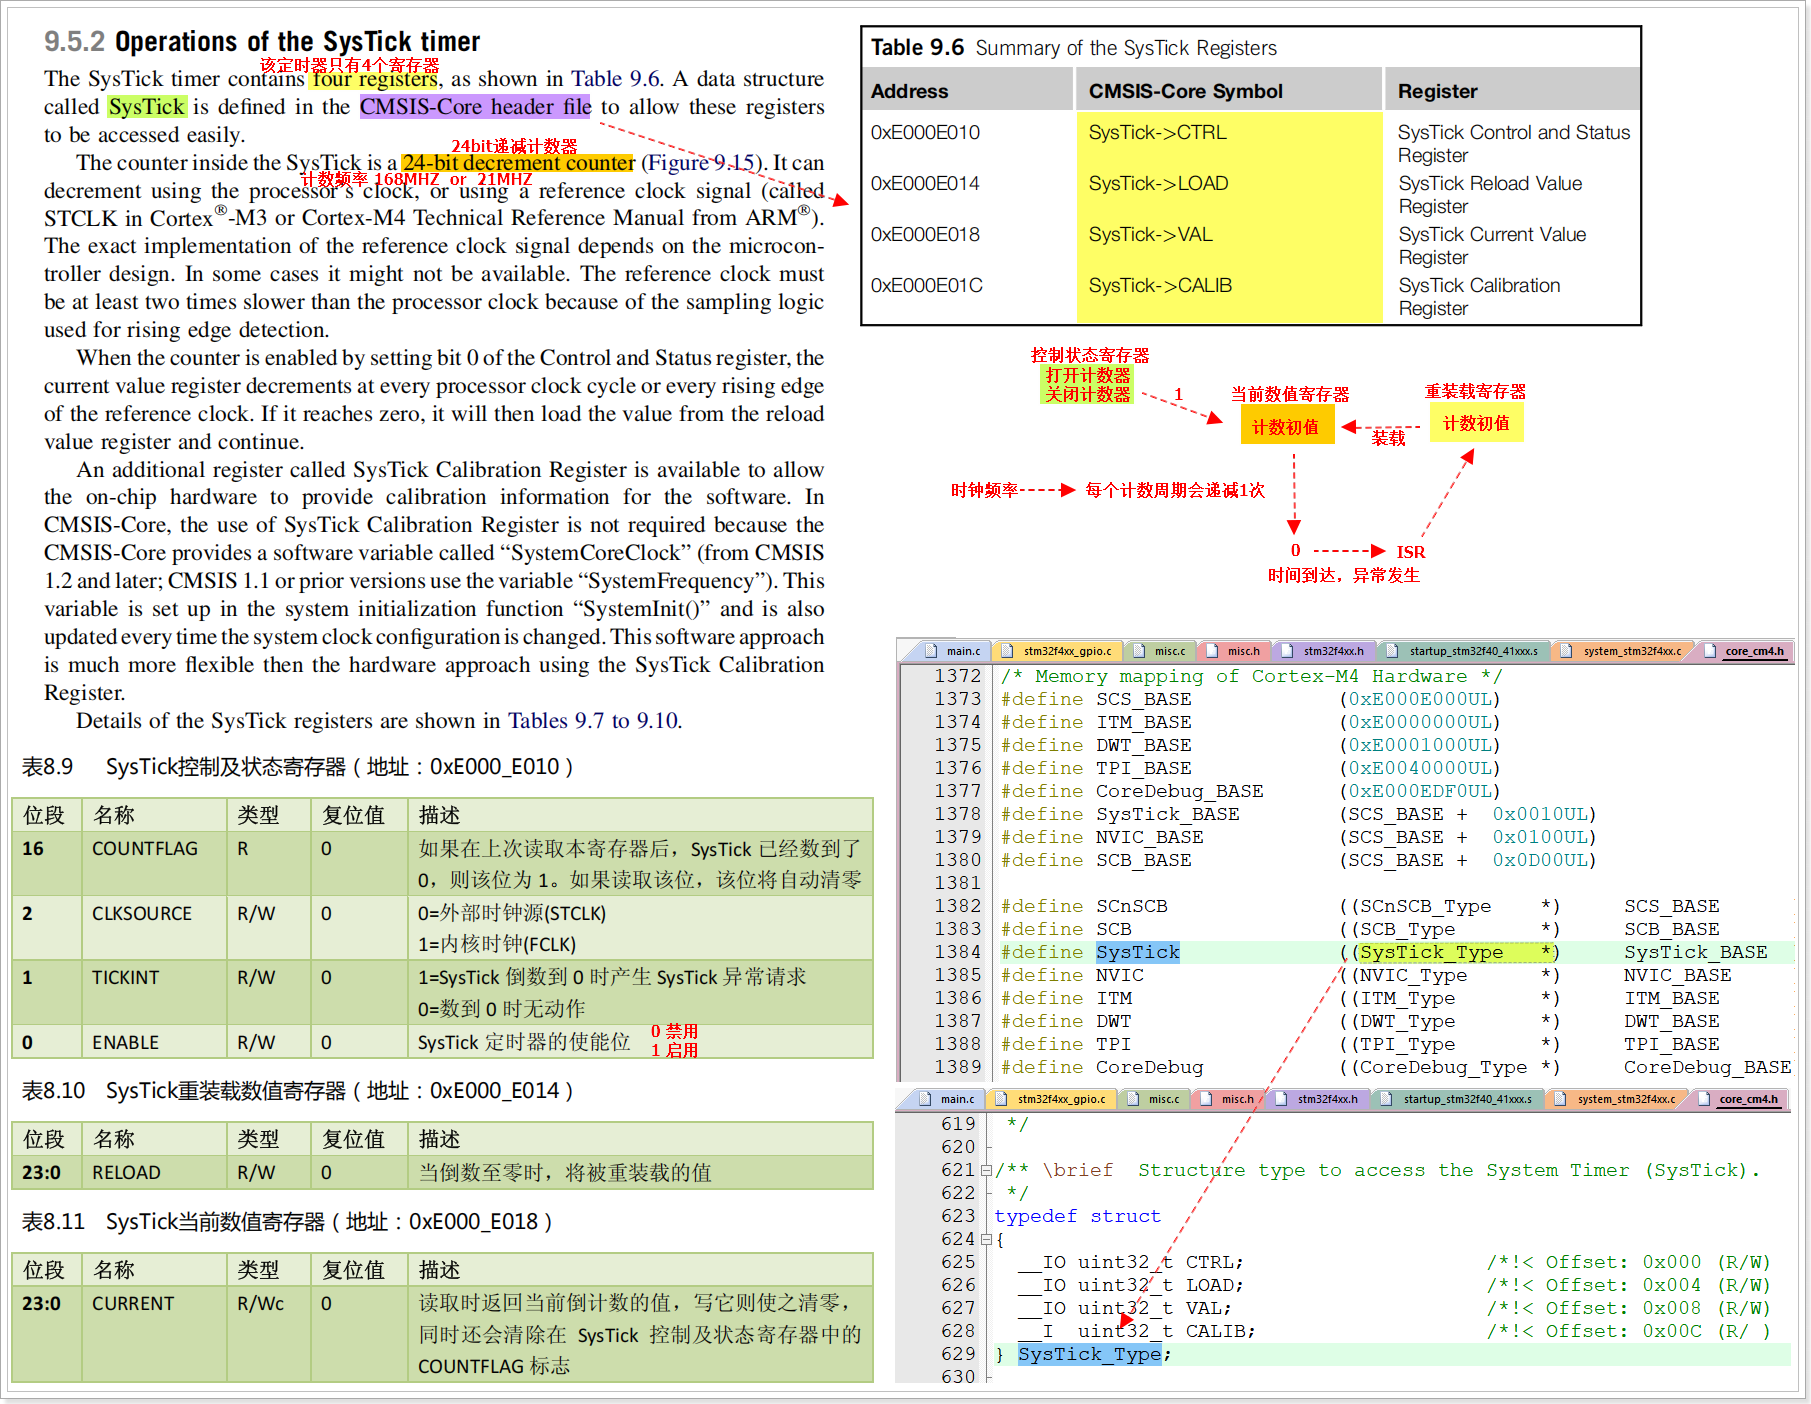
Task: Click 'SysTick_Type' highlighted in line 1384
Action: point(1431,952)
